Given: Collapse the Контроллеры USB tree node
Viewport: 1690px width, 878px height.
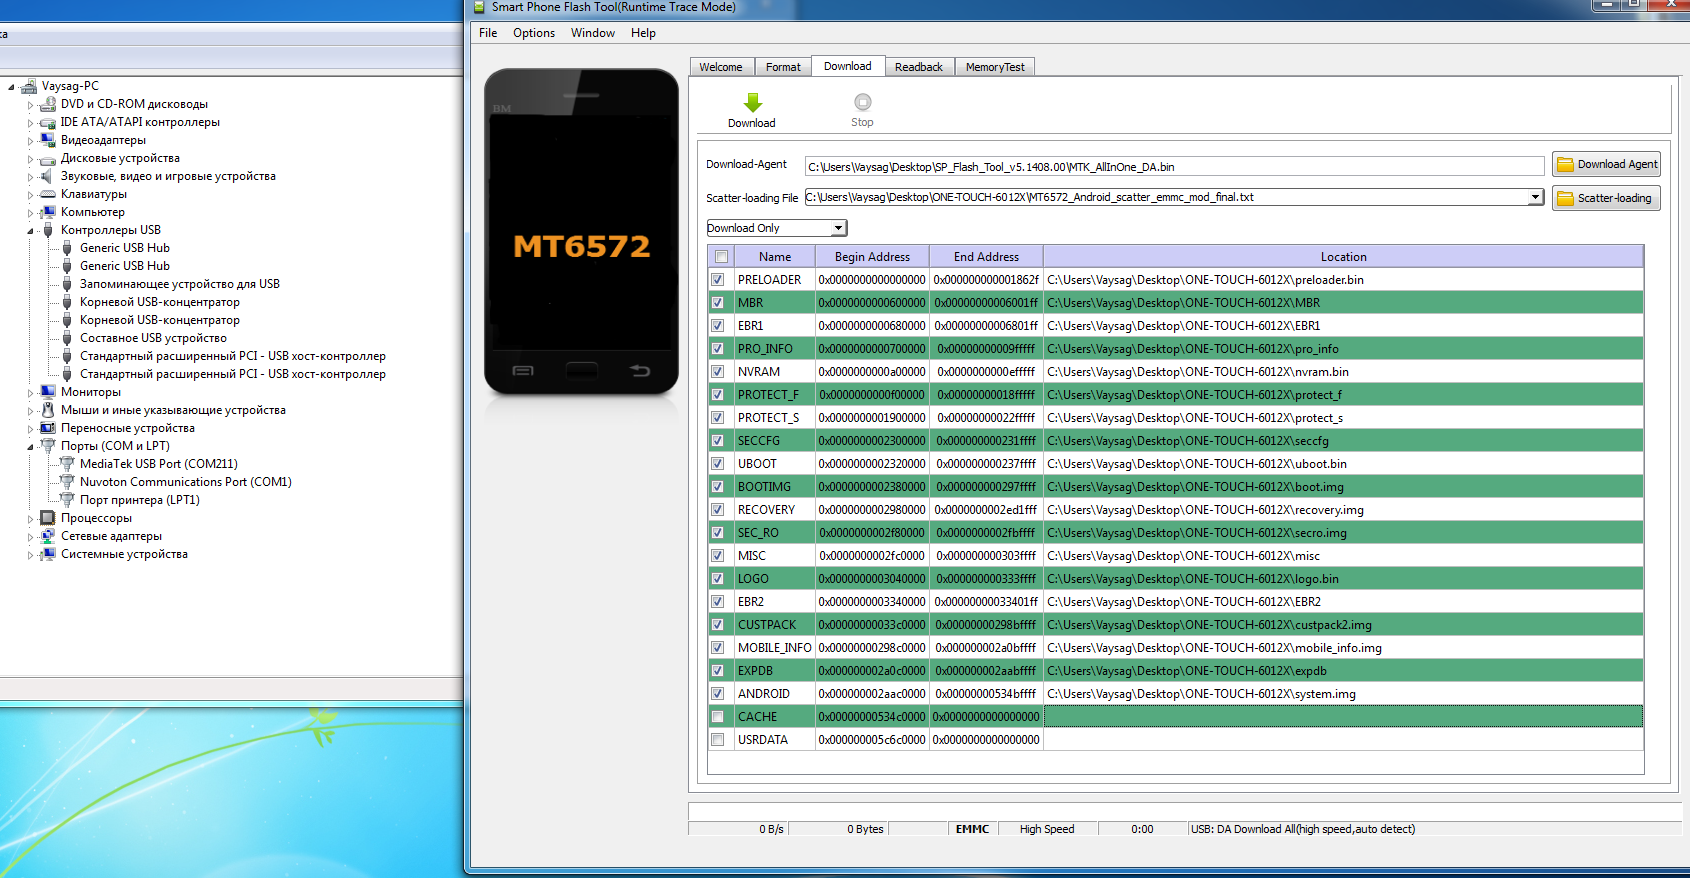Looking at the screenshot, I should [x=30, y=231].
